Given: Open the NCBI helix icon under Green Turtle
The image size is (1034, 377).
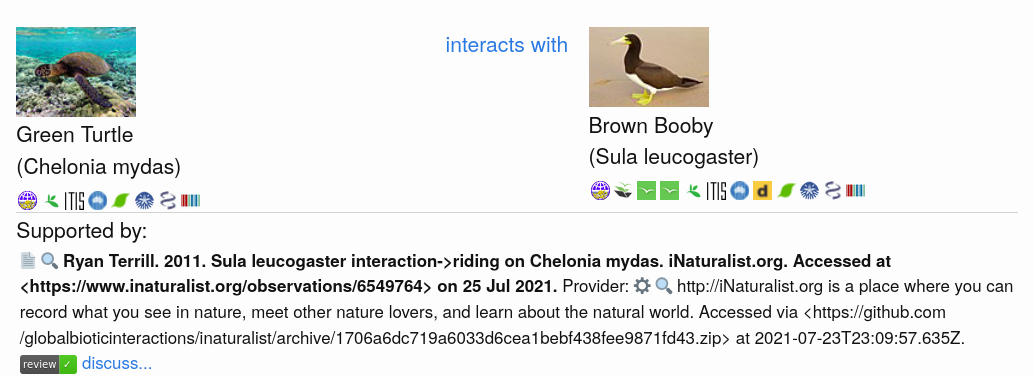Looking at the screenshot, I should [167, 200].
